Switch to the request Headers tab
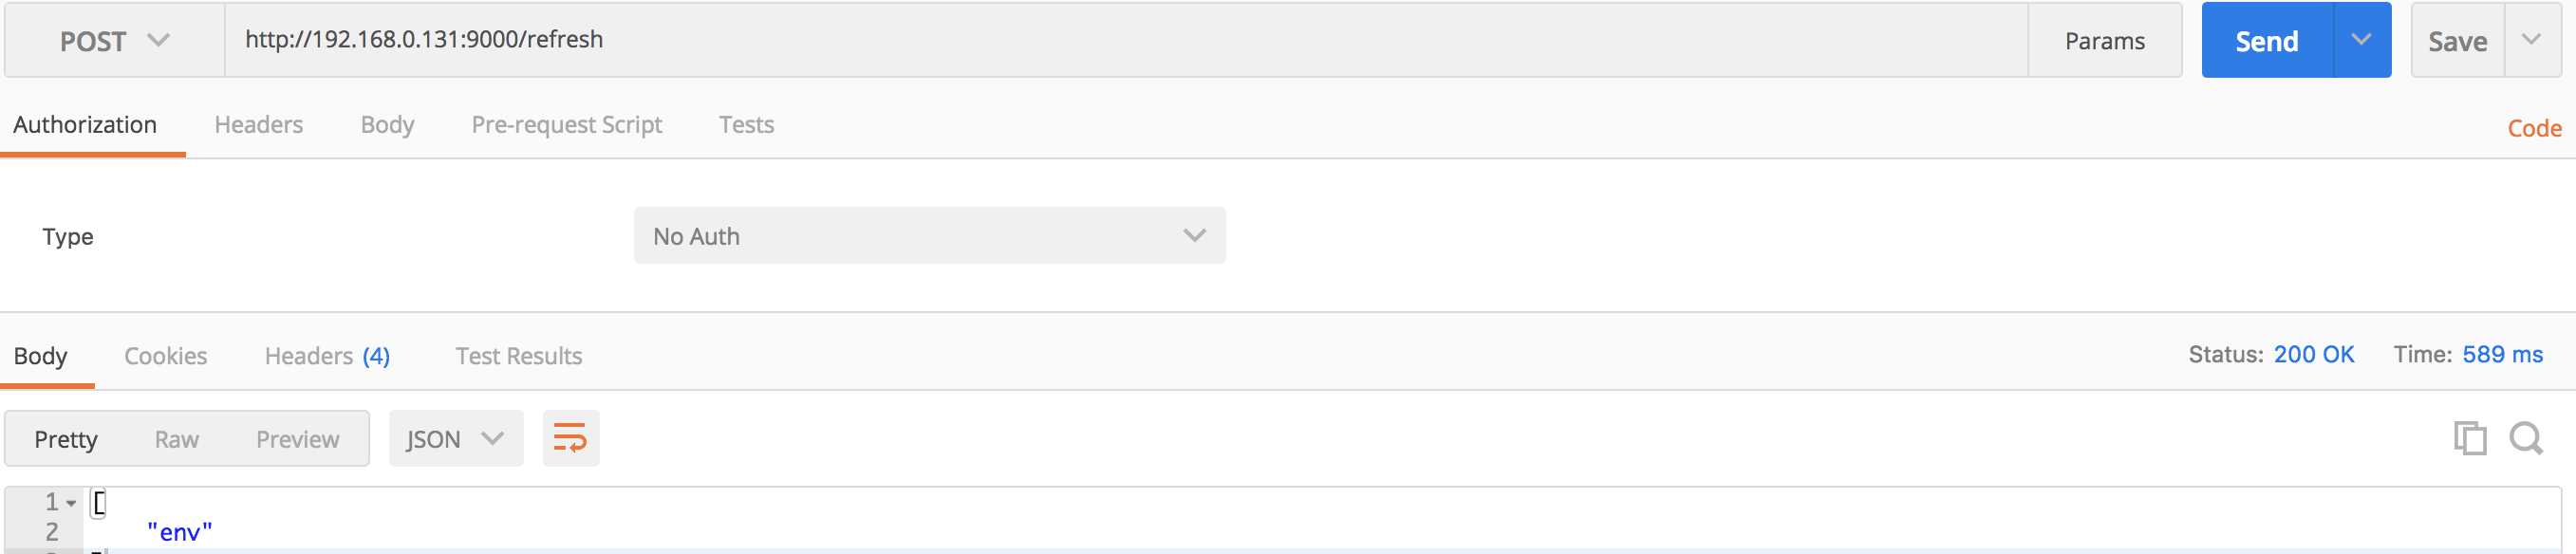The height and width of the screenshot is (554, 2576). coord(258,125)
